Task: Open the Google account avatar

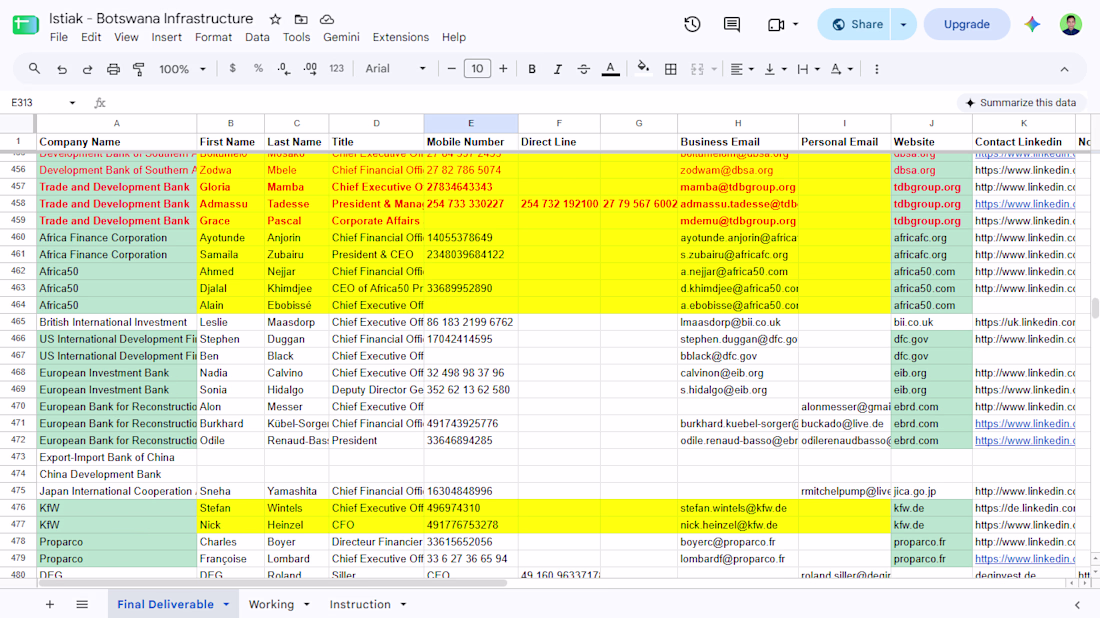Action: coord(1071,25)
